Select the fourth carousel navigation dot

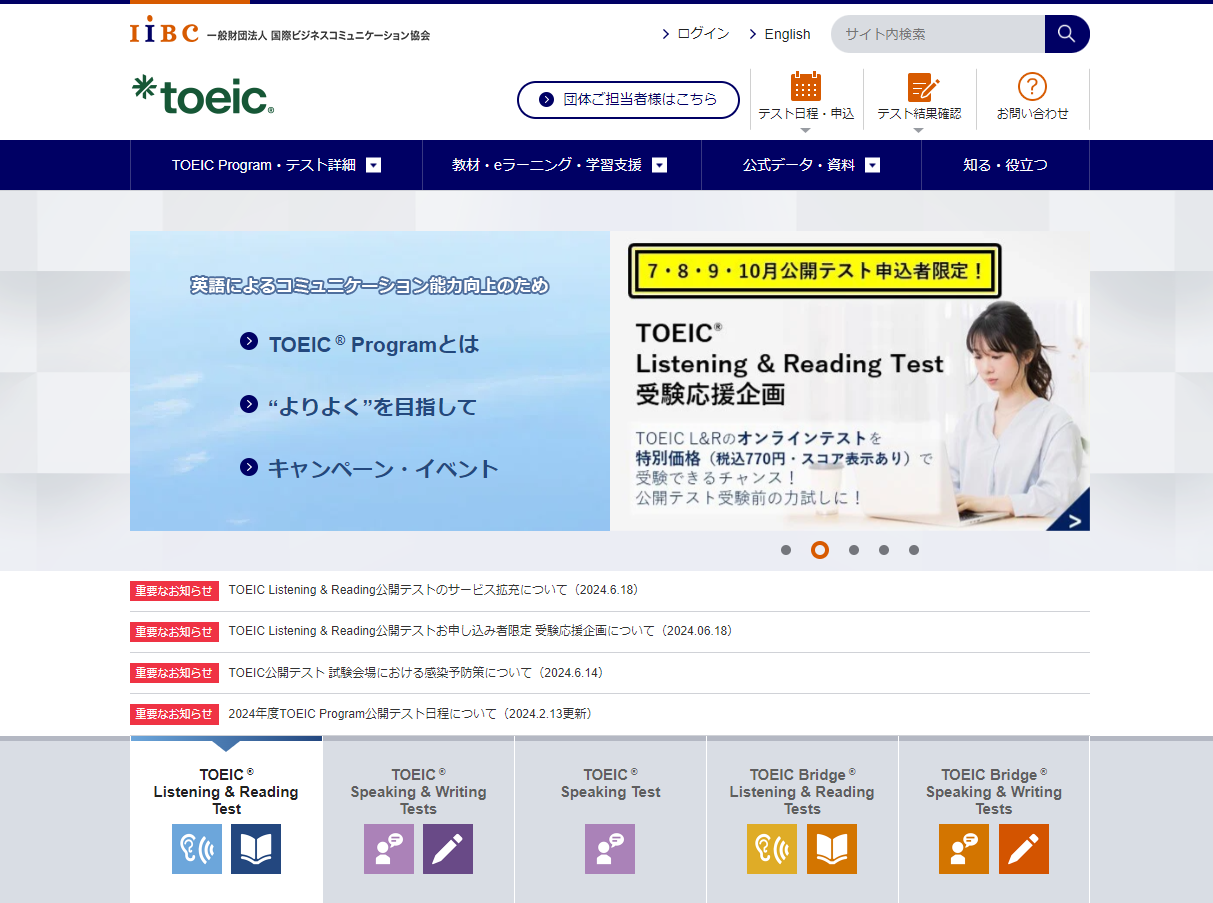[x=884, y=549]
